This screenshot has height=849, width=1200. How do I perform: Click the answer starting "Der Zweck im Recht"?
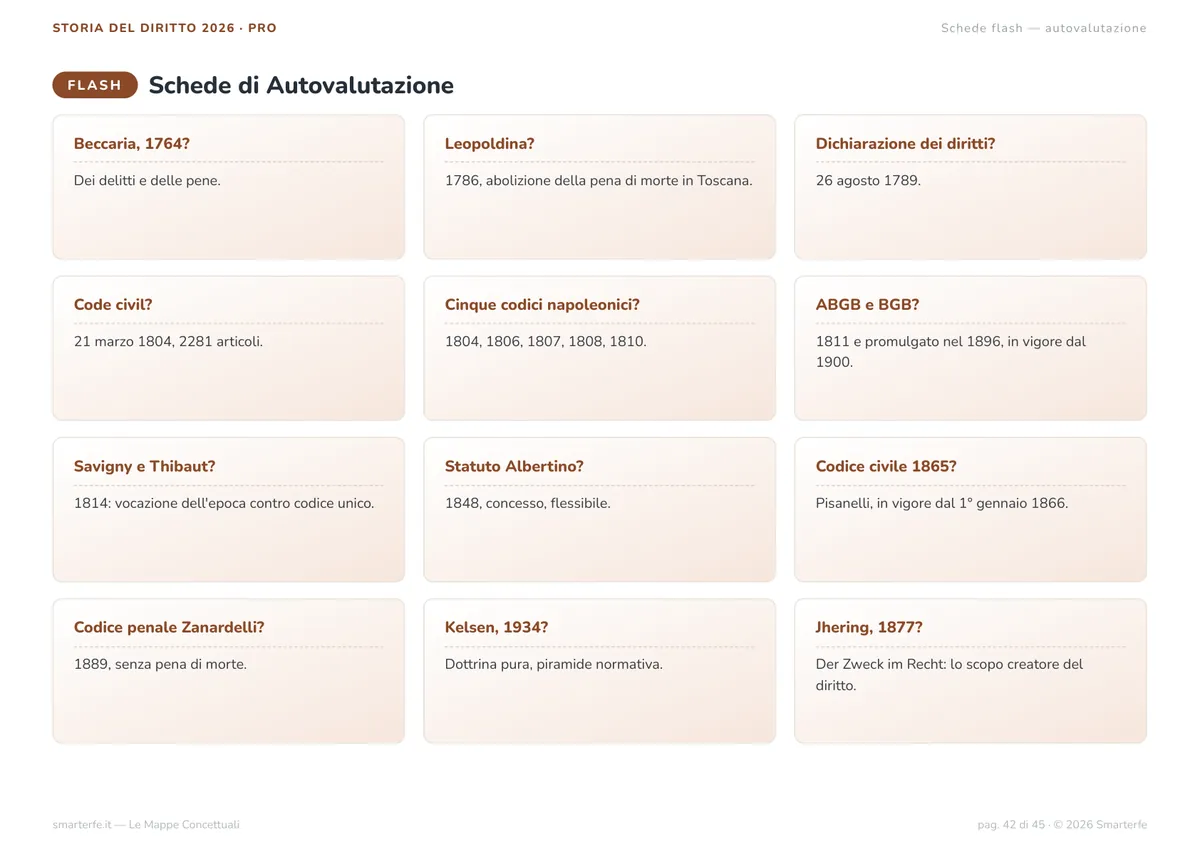(950, 675)
